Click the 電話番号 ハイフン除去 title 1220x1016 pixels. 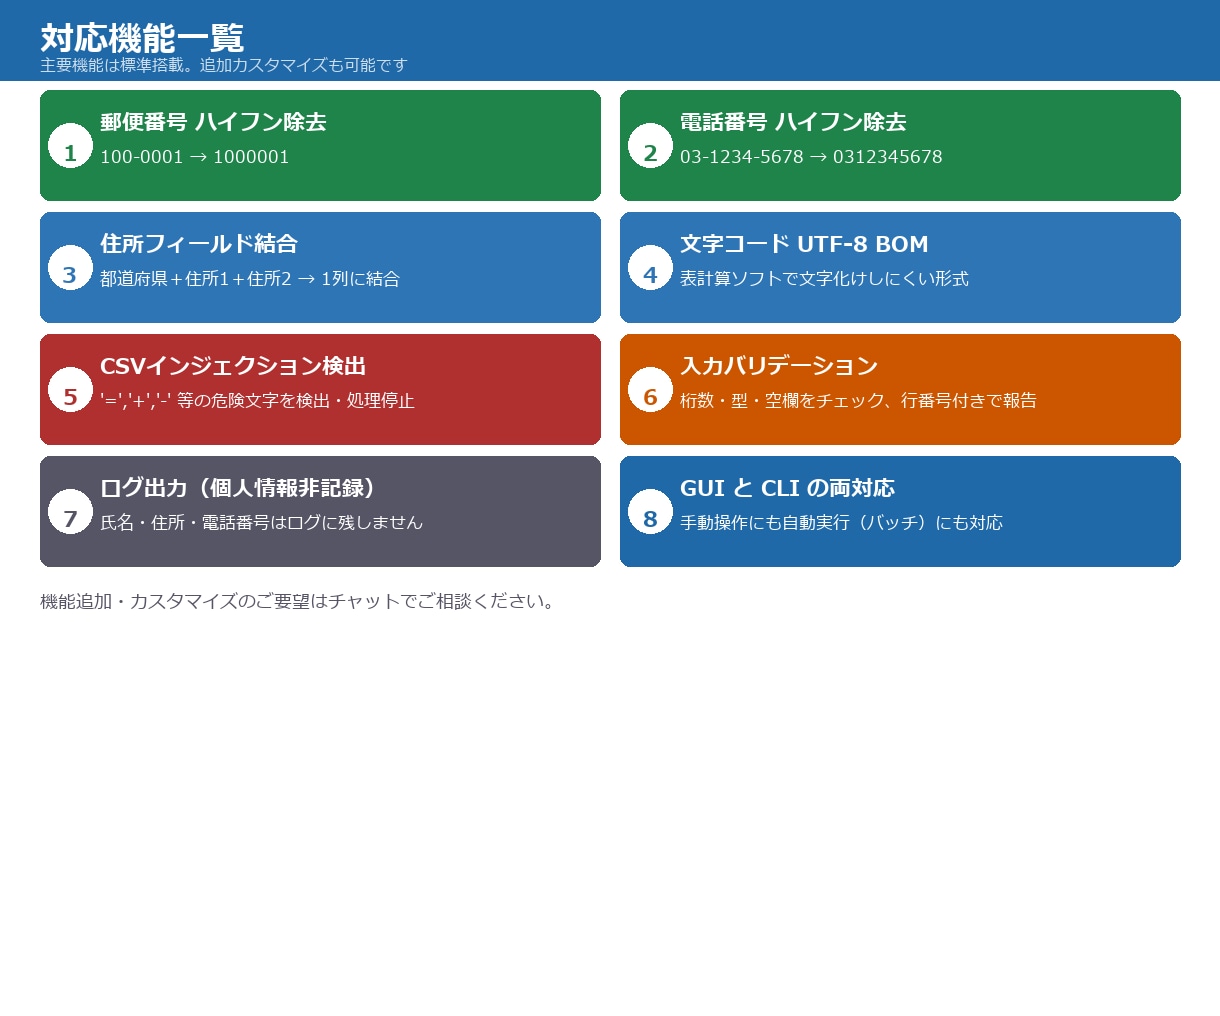tap(793, 122)
